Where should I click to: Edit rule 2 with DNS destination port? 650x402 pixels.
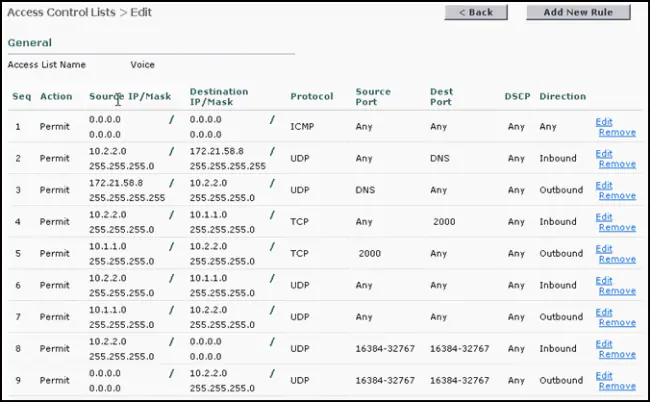click(x=604, y=154)
